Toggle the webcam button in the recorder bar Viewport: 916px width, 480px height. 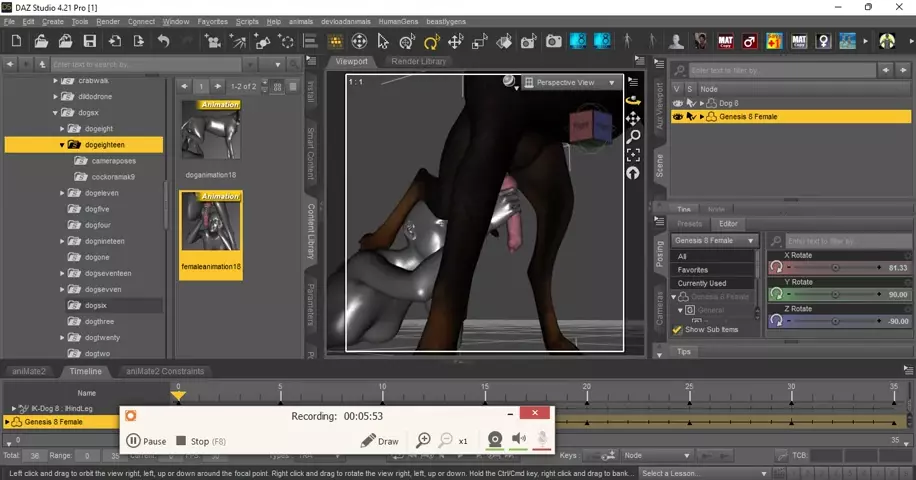pyautogui.click(x=494, y=440)
